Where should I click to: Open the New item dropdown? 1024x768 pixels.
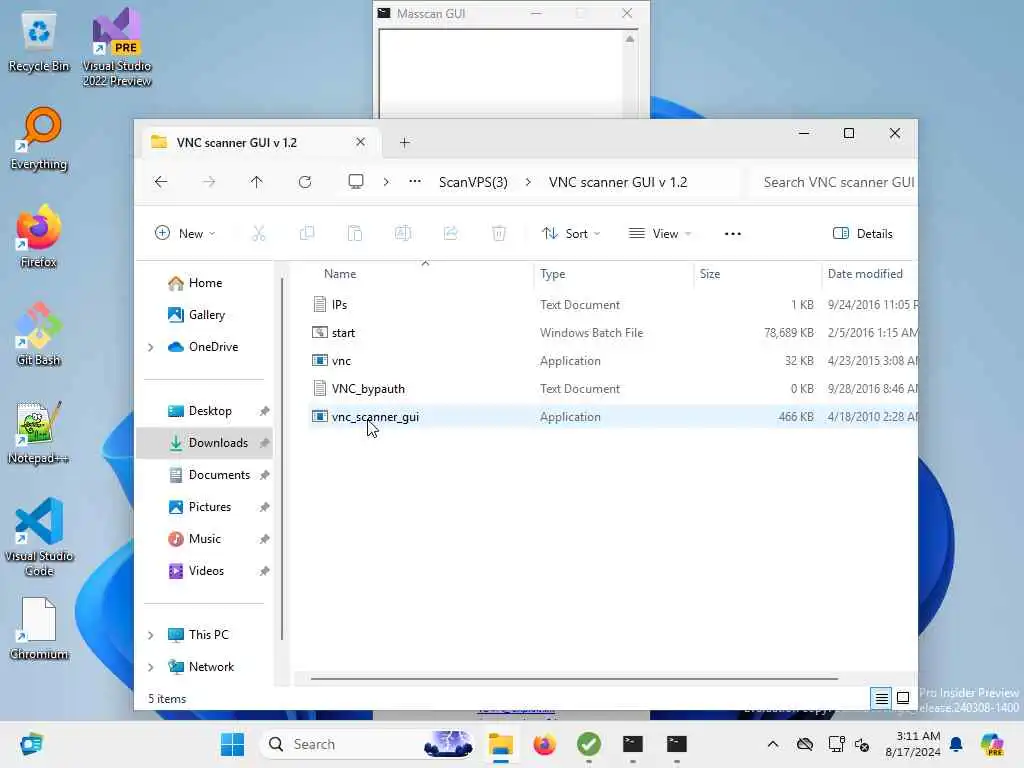185,234
